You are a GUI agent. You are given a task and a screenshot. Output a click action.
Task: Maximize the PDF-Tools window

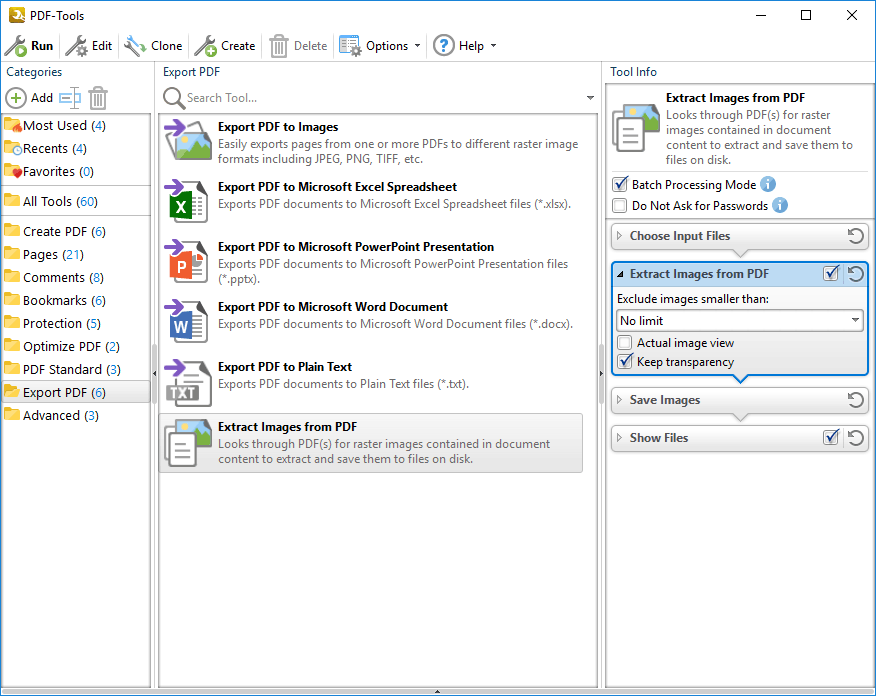pyautogui.click(x=806, y=15)
